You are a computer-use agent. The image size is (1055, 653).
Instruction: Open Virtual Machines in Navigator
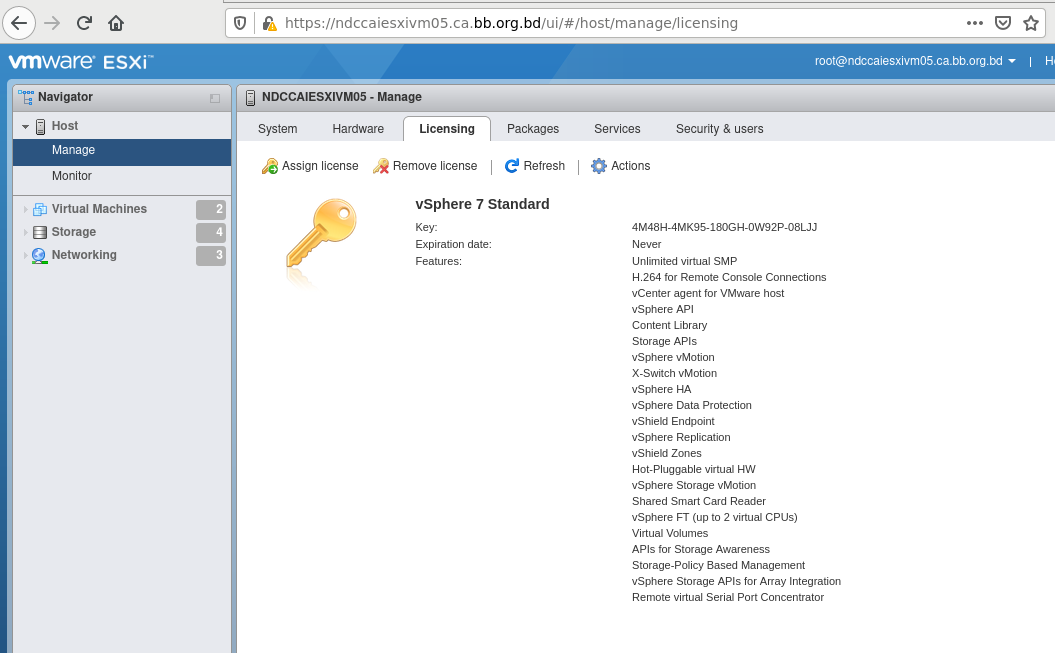(x=99, y=208)
